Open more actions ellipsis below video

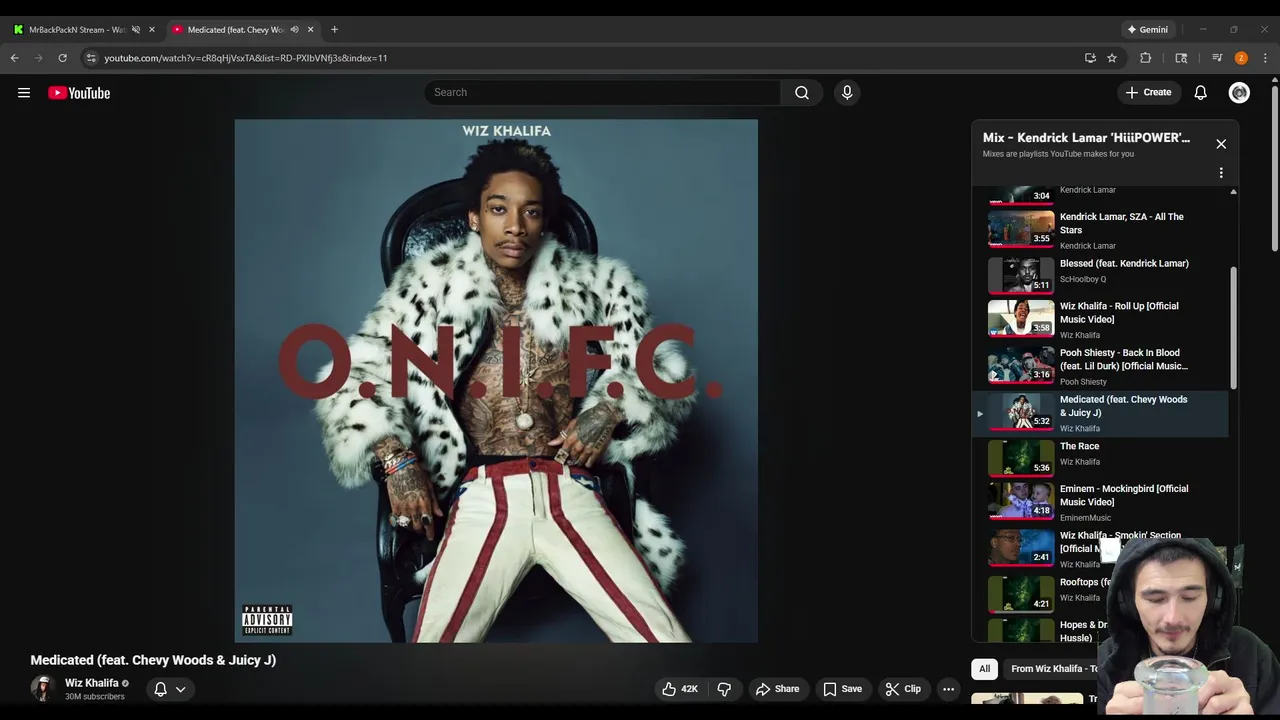pyautogui.click(x=948, y=689)
